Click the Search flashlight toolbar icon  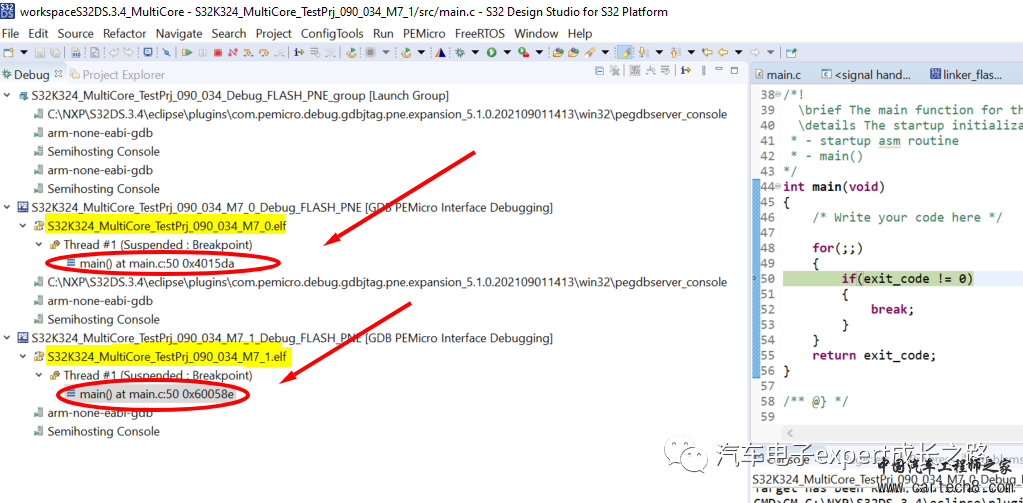590,52
